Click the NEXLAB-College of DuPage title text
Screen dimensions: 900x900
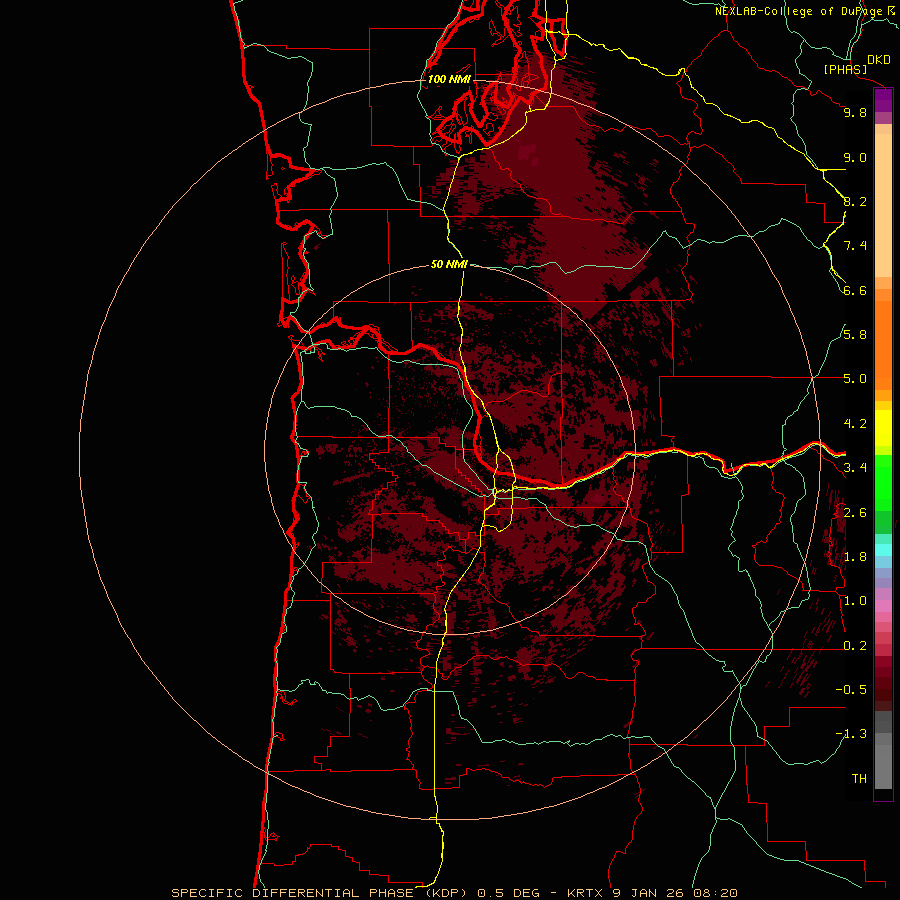(x=800, y=11)
